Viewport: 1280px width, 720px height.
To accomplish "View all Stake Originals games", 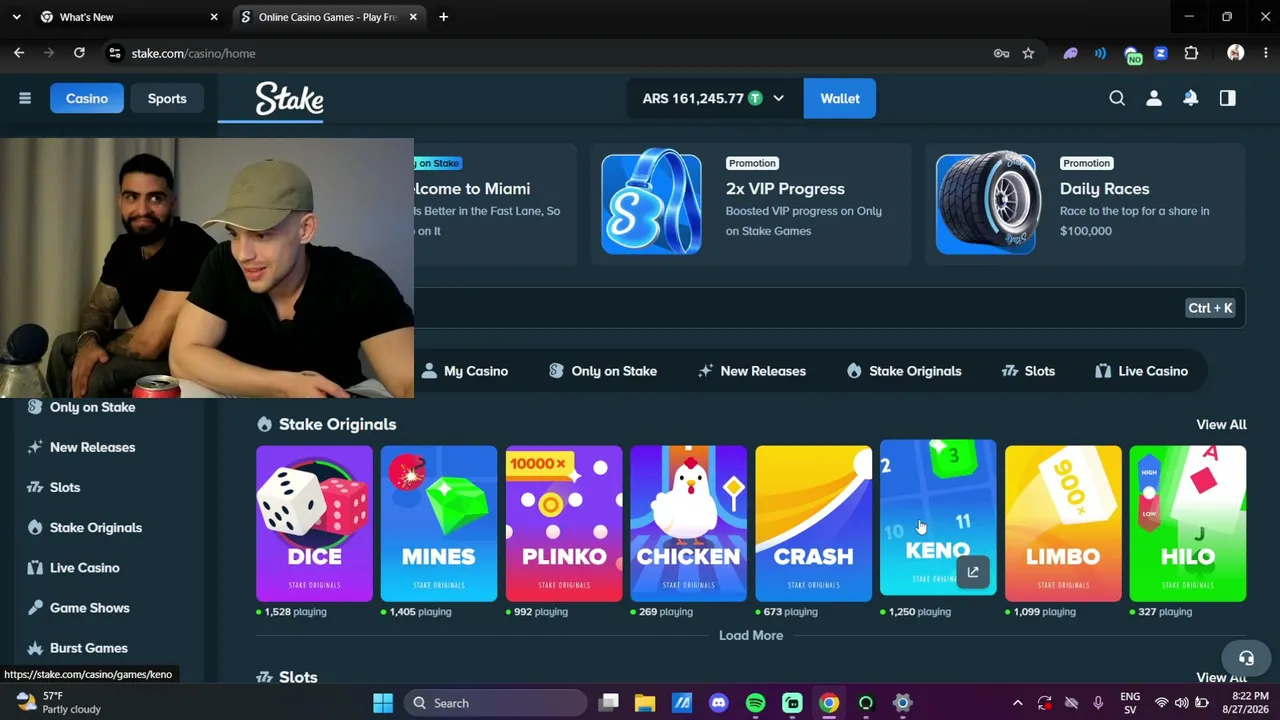I will (1221, 424).
